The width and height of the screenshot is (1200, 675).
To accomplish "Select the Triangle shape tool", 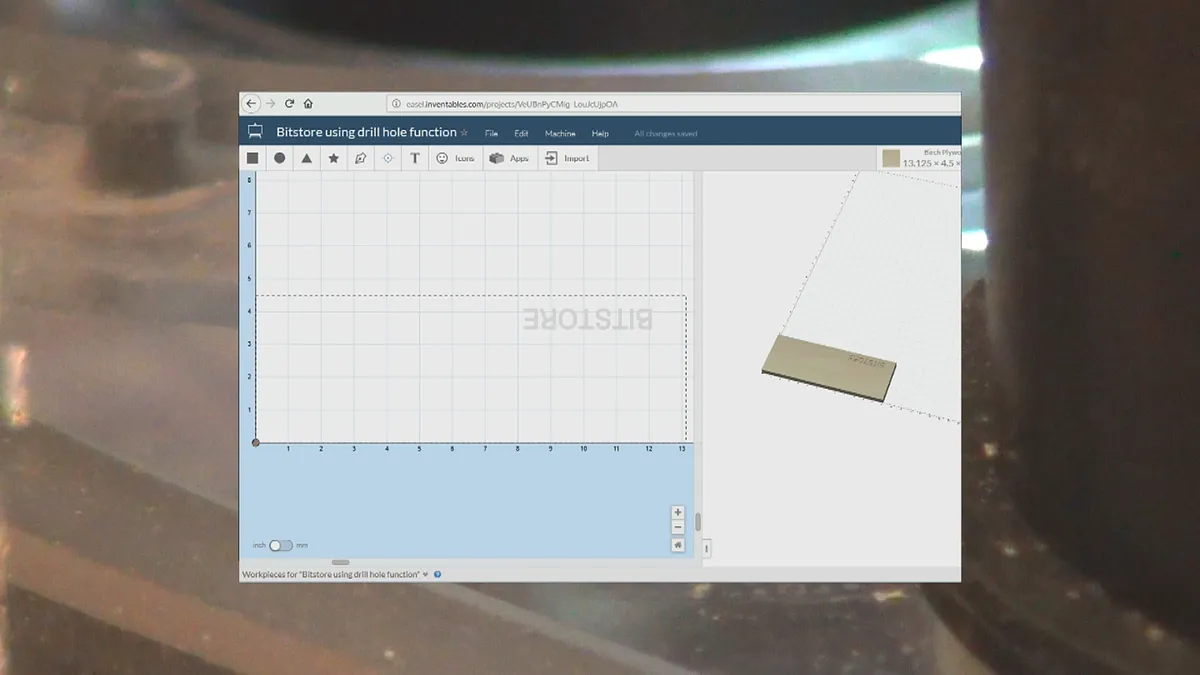I will (307, 158).
